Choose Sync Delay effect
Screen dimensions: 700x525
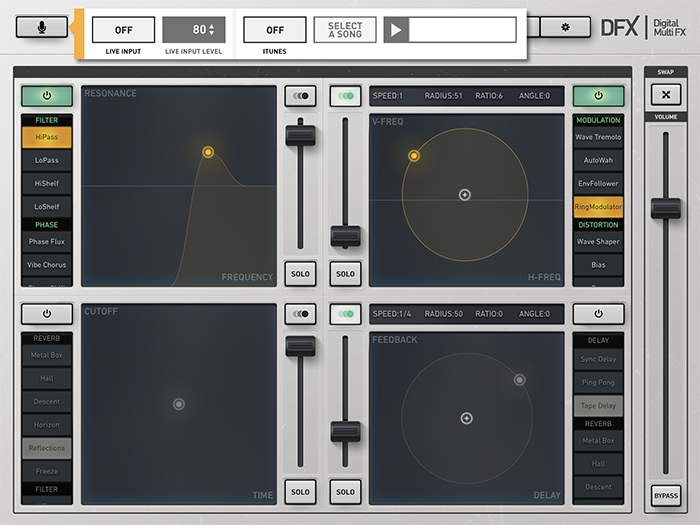pos(598,359)
